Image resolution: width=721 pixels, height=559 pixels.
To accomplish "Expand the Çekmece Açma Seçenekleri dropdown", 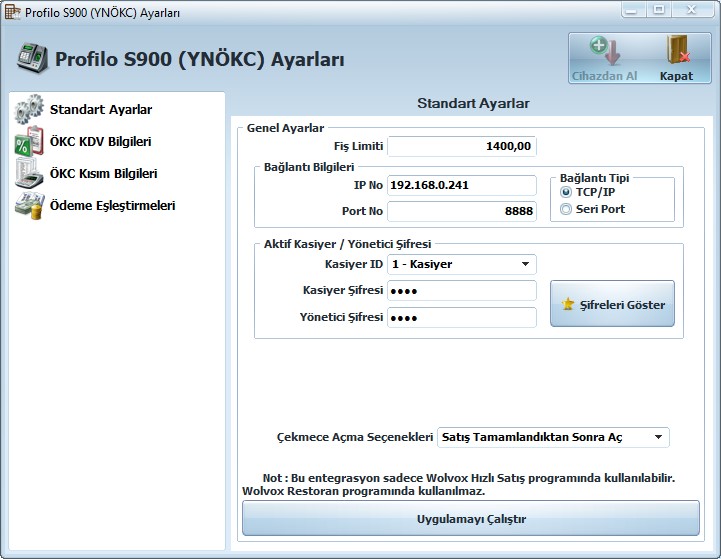I will (658, 437).
